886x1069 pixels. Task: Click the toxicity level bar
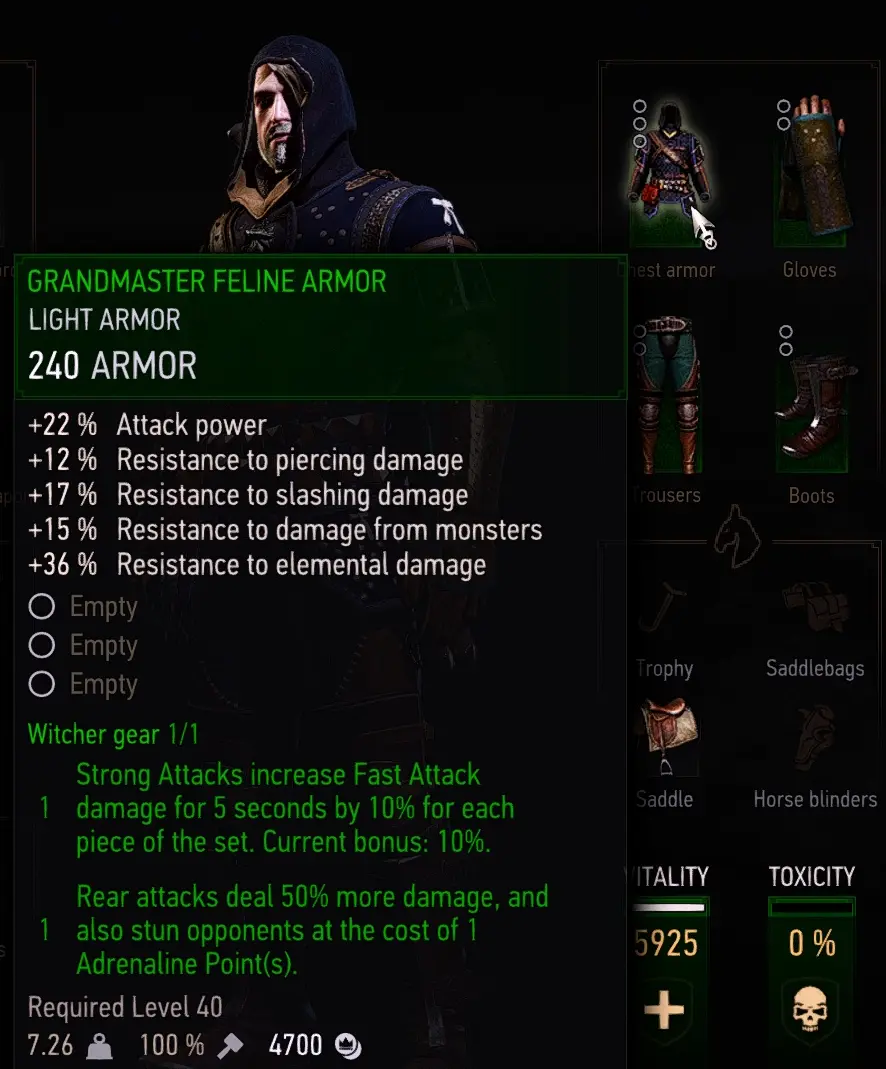(x=811, y=907)
